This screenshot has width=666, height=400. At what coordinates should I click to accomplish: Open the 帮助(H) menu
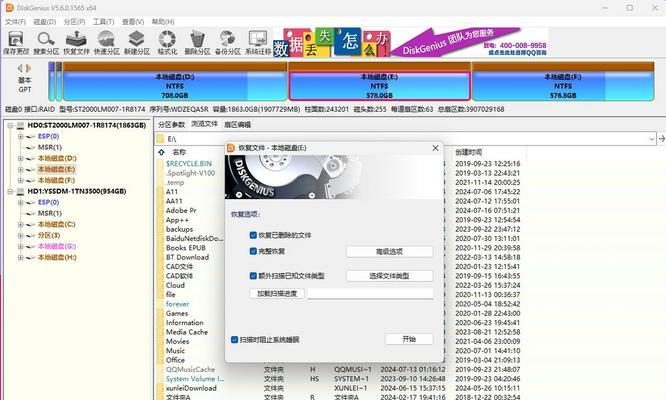(x=163, y=22)
